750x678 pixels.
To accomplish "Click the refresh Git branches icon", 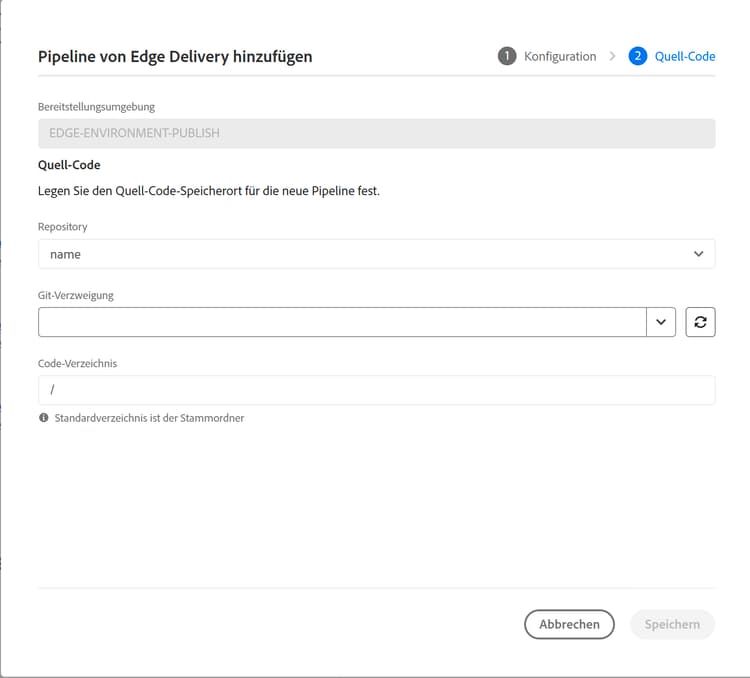I will tap(700, 322).
